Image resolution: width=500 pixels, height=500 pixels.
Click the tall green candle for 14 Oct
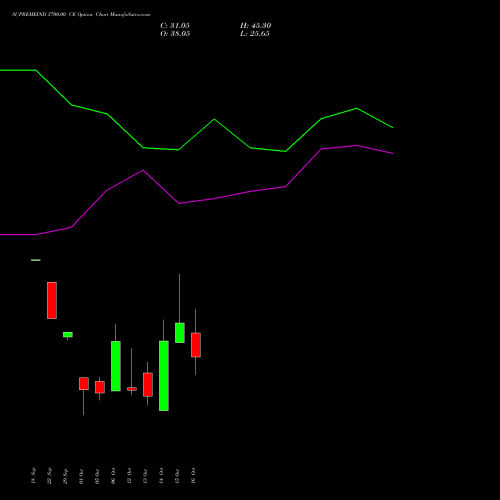coord(164,376)
